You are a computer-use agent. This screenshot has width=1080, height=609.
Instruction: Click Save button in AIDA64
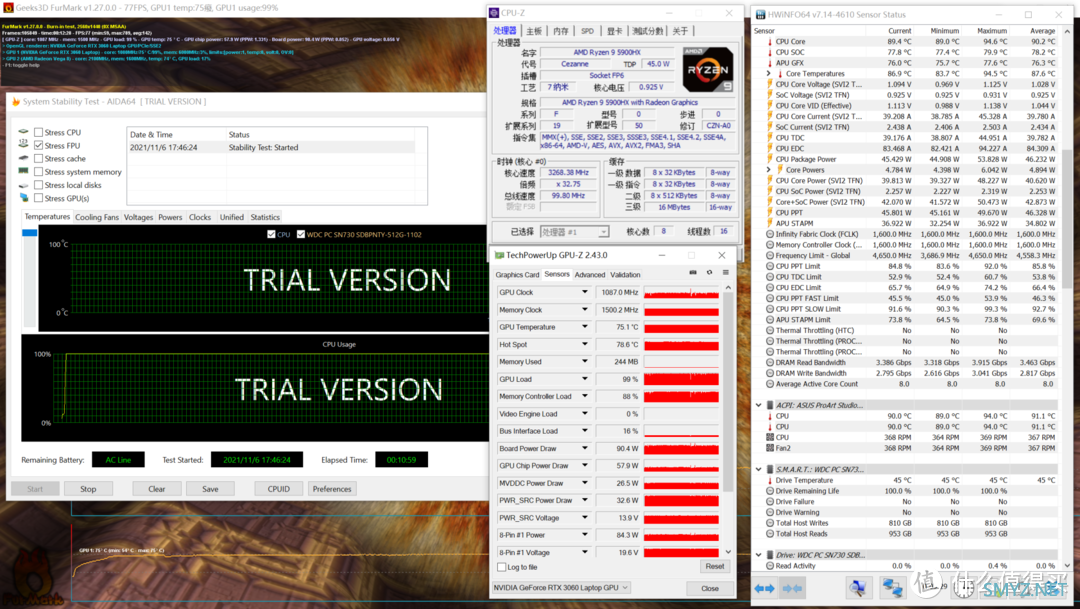point(210,488)
